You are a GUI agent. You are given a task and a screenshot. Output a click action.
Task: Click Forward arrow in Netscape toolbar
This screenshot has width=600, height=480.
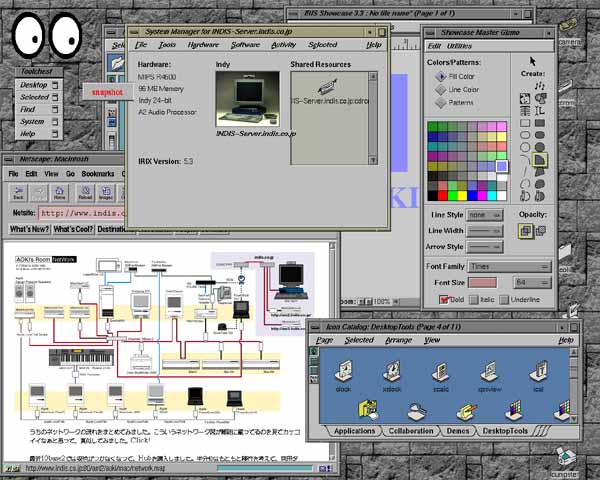pyautogui.click(x=39, y=192)
